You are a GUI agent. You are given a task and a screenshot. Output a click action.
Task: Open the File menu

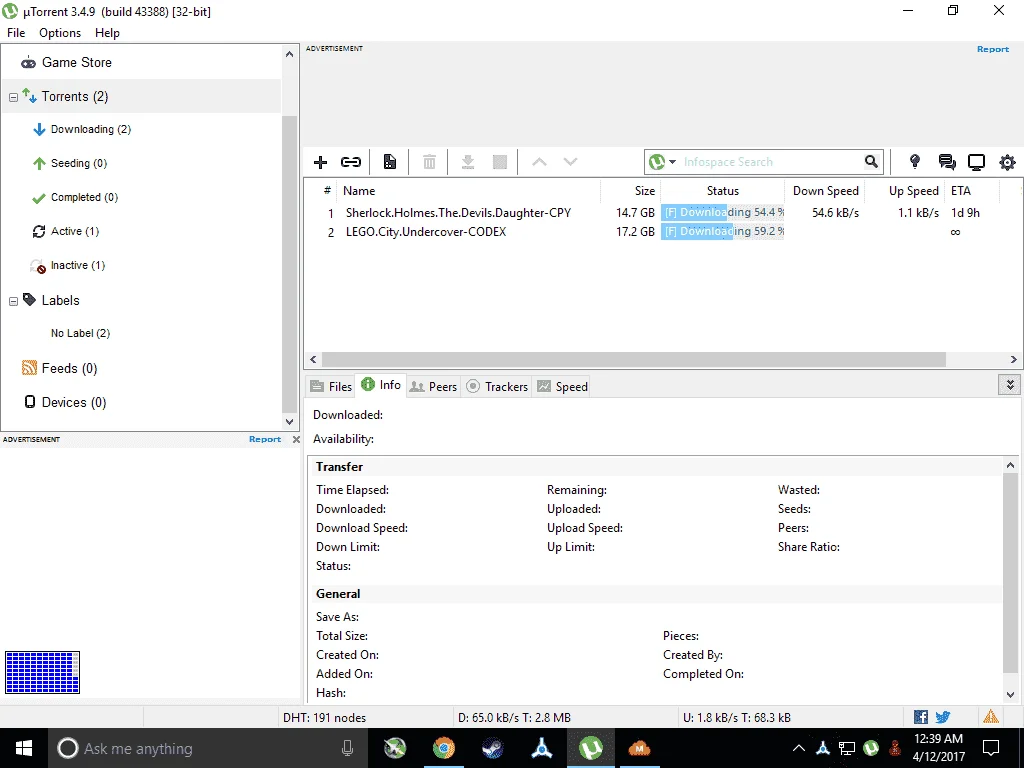[x=16, y=33]
